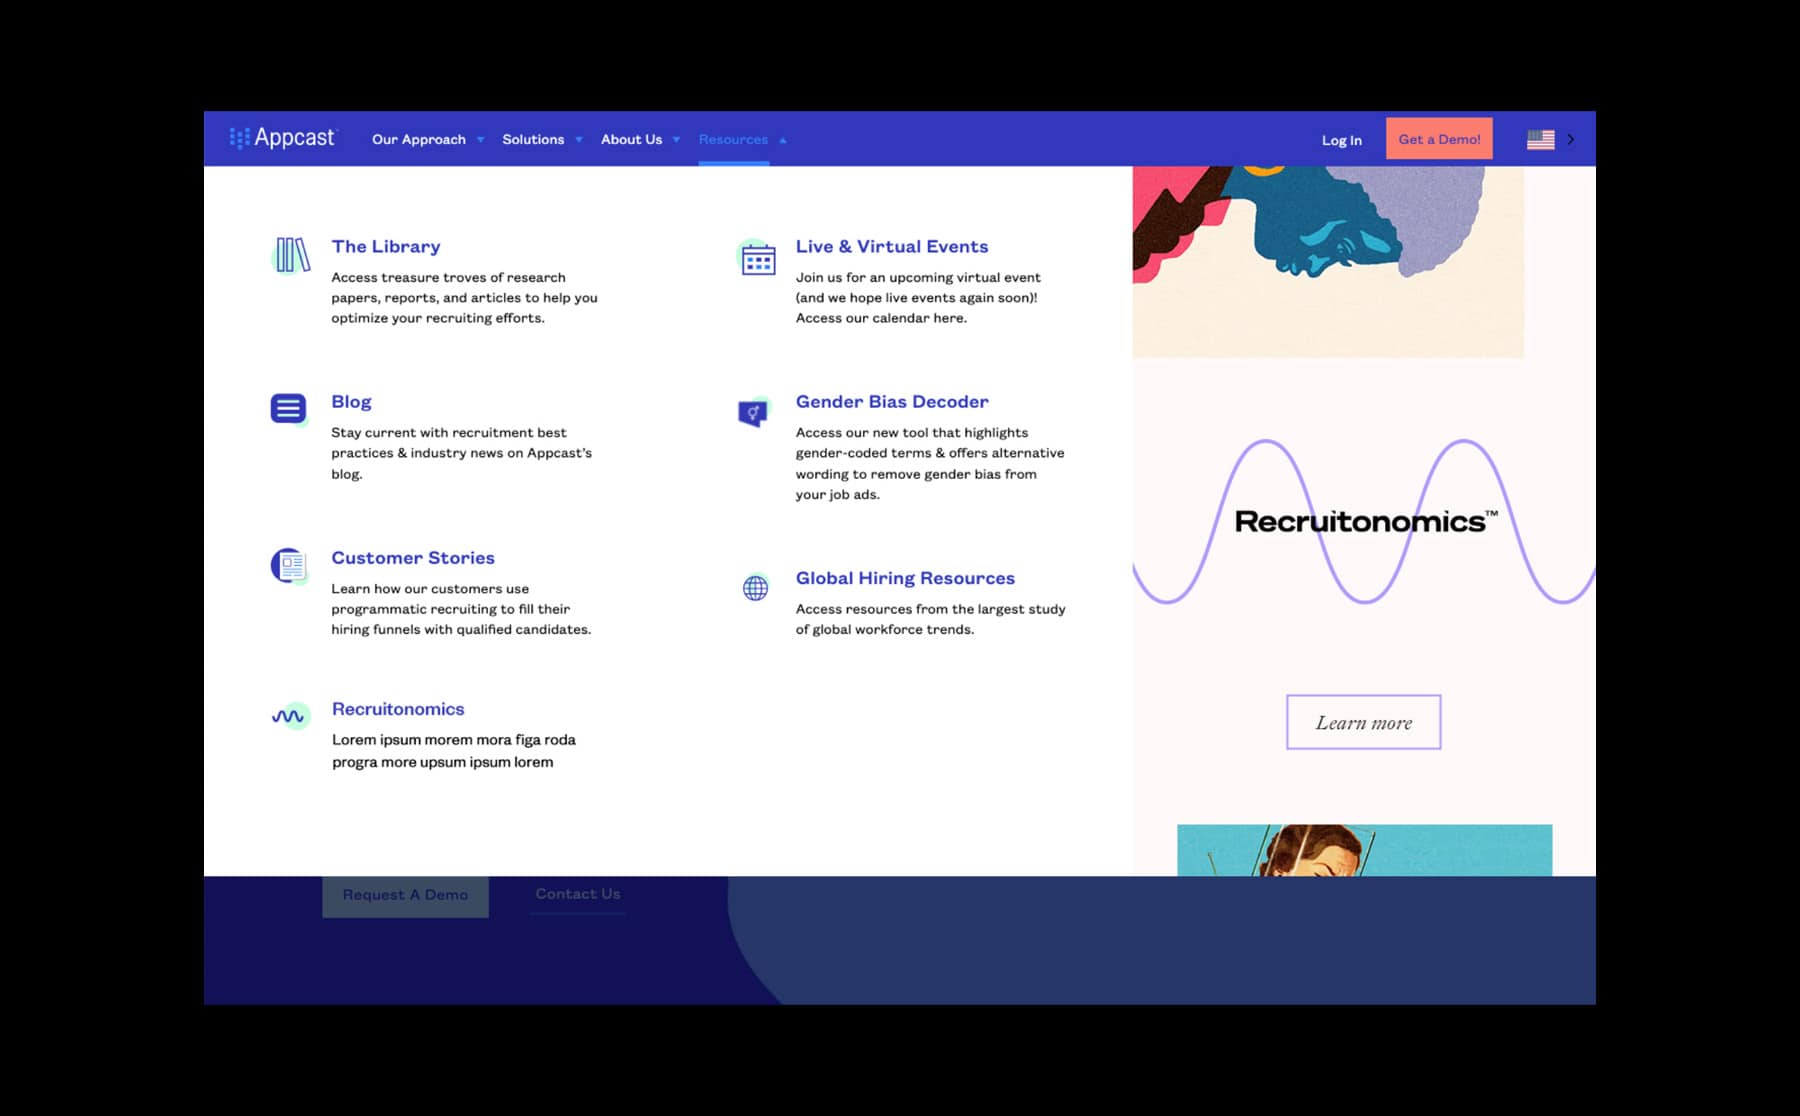Click the Appcast logo
Screen dimensions: 1800x1116
[x=285, y=138]
